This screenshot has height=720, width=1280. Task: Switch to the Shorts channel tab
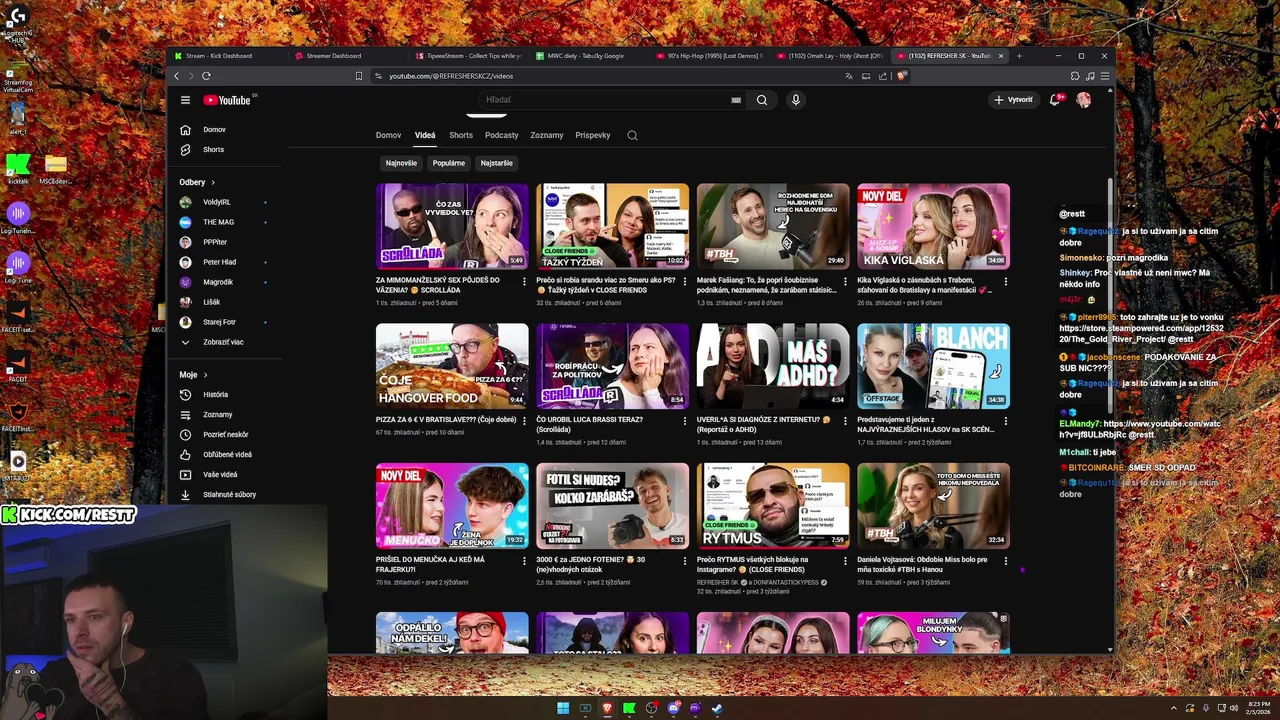tap(461, 135)
